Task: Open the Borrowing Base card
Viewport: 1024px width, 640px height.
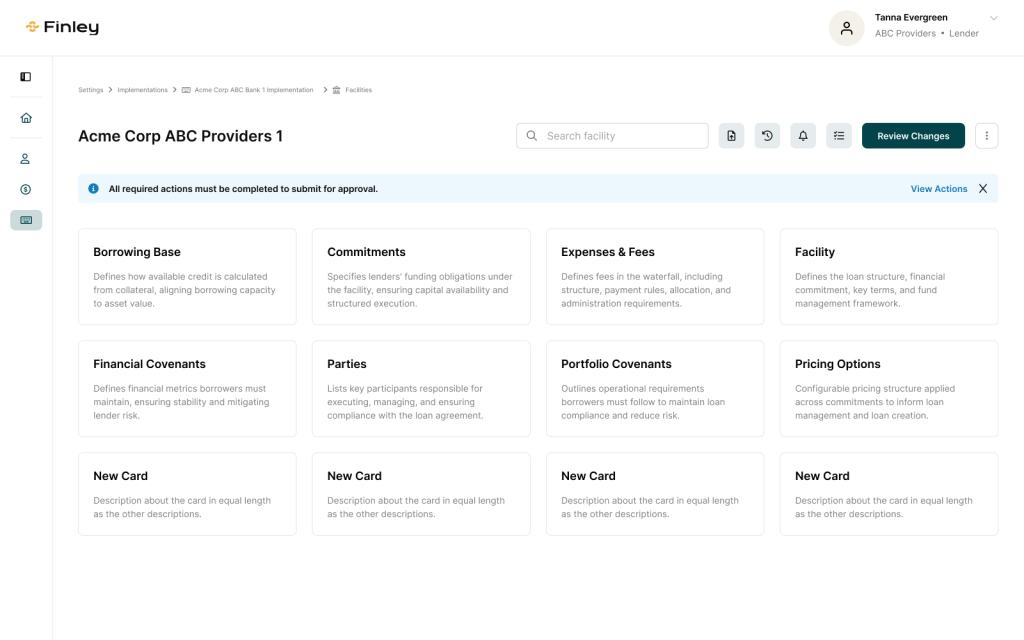Action: click(x=187, y=276)
